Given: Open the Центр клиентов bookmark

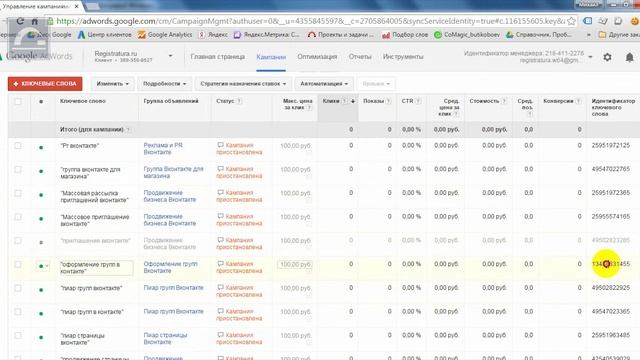Looking at the screenshot, I should click(x=104, y=35).
